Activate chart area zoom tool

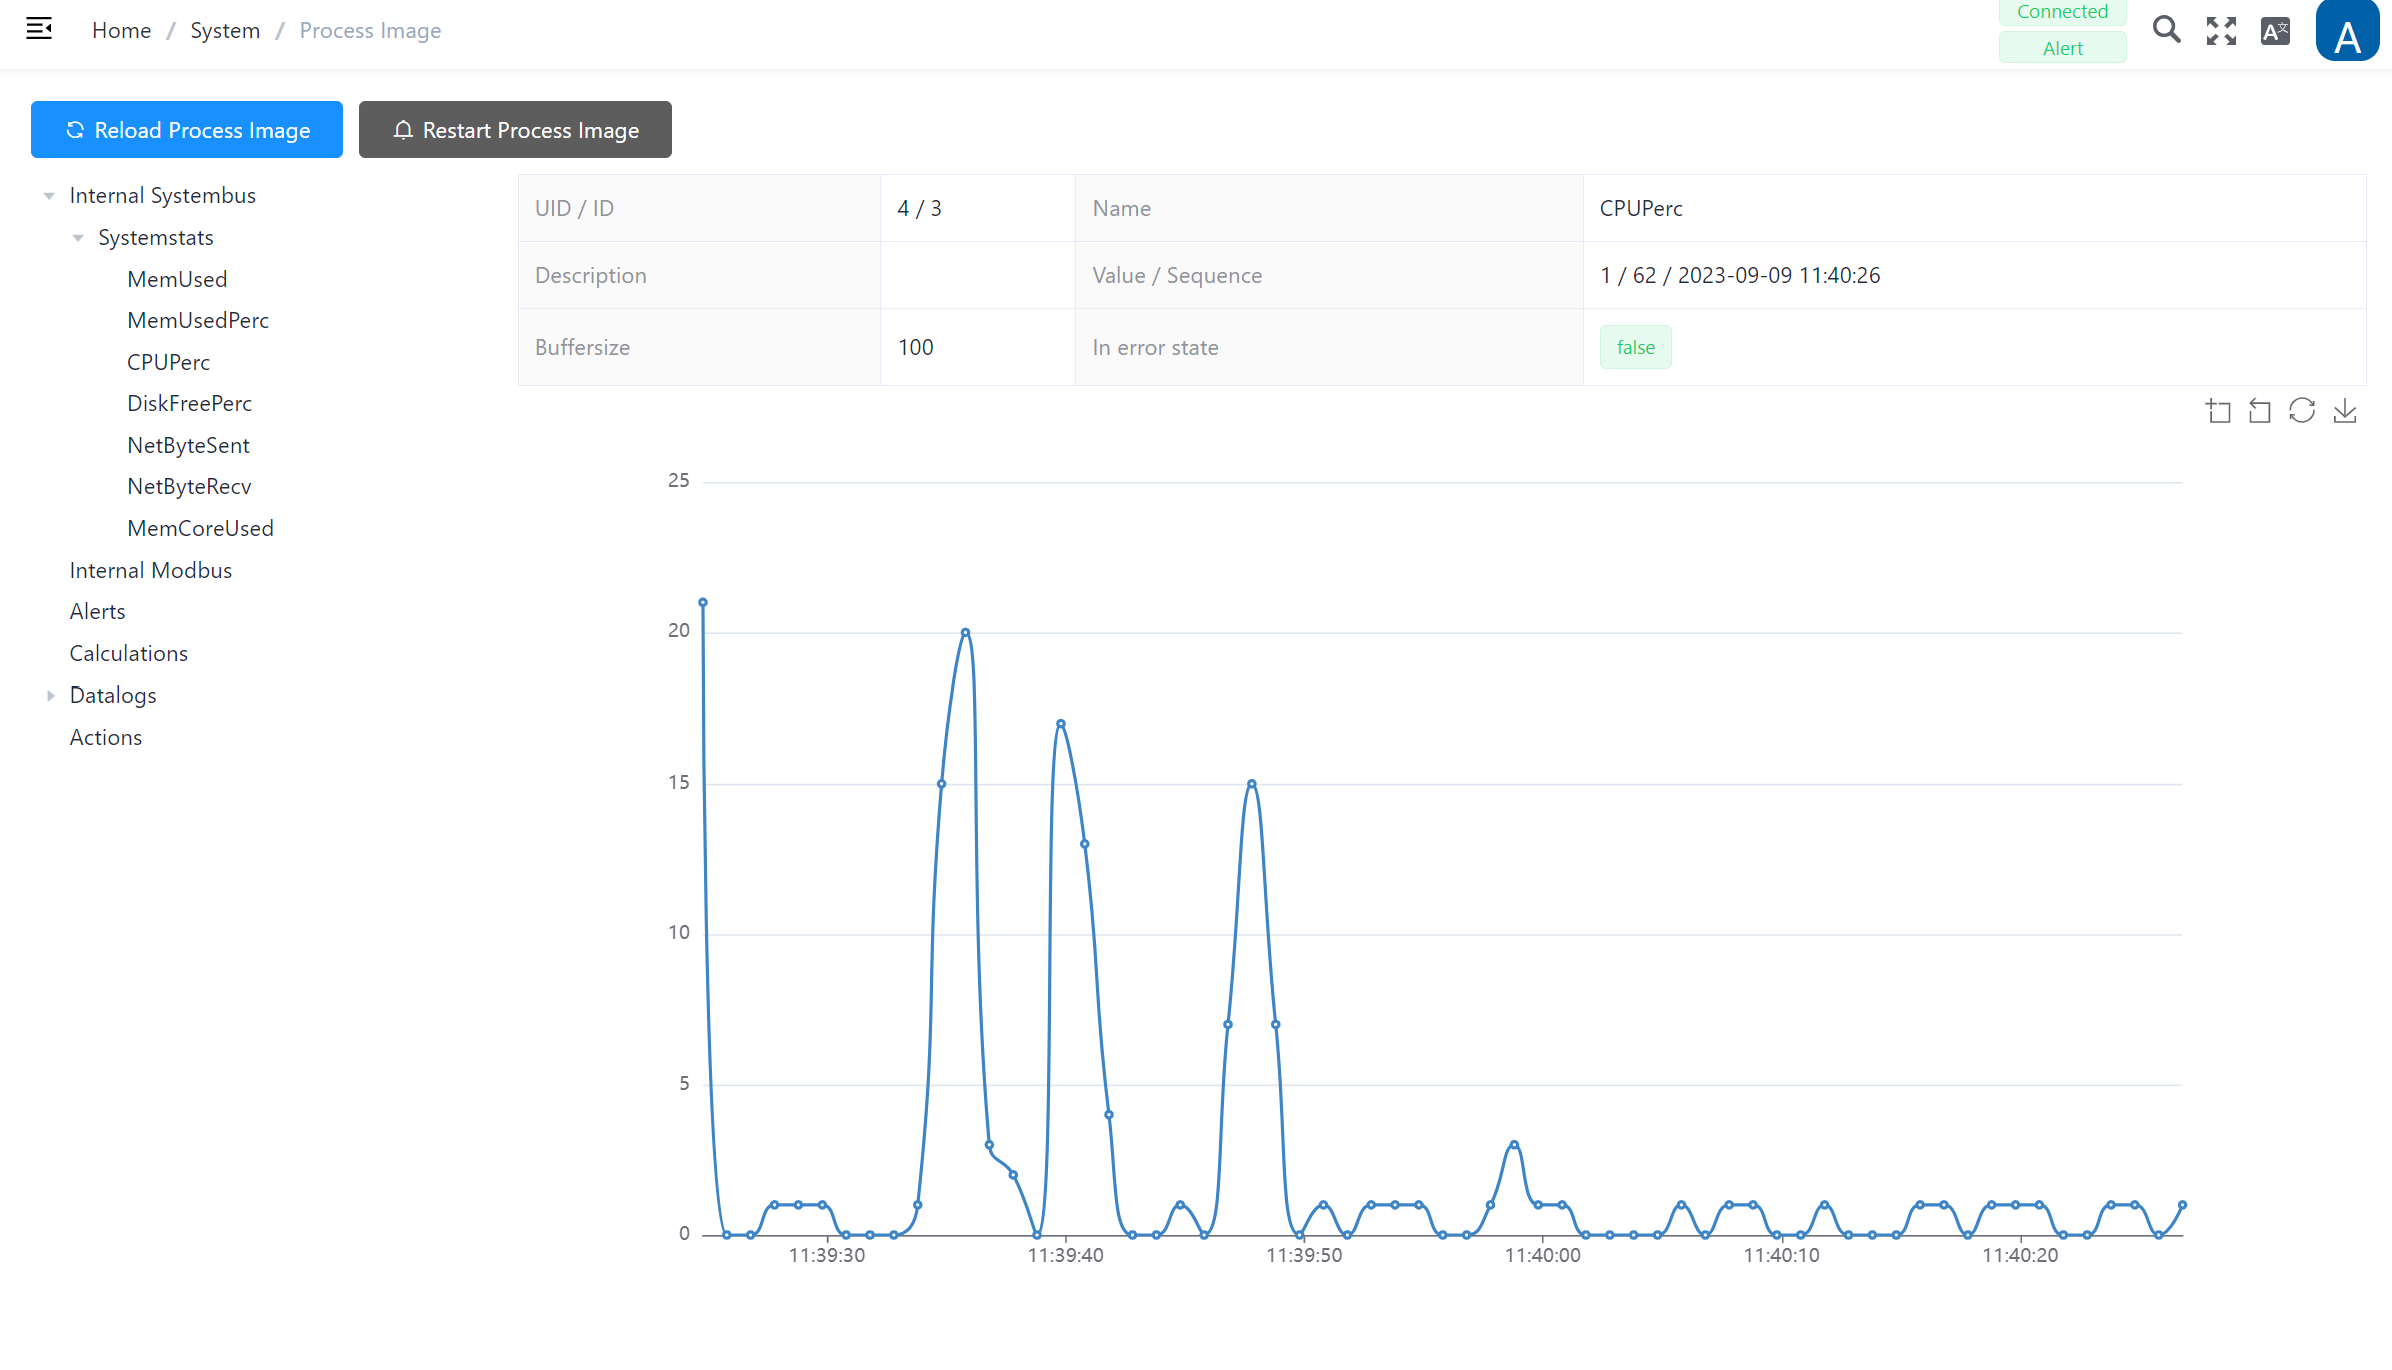(2218, 411)
